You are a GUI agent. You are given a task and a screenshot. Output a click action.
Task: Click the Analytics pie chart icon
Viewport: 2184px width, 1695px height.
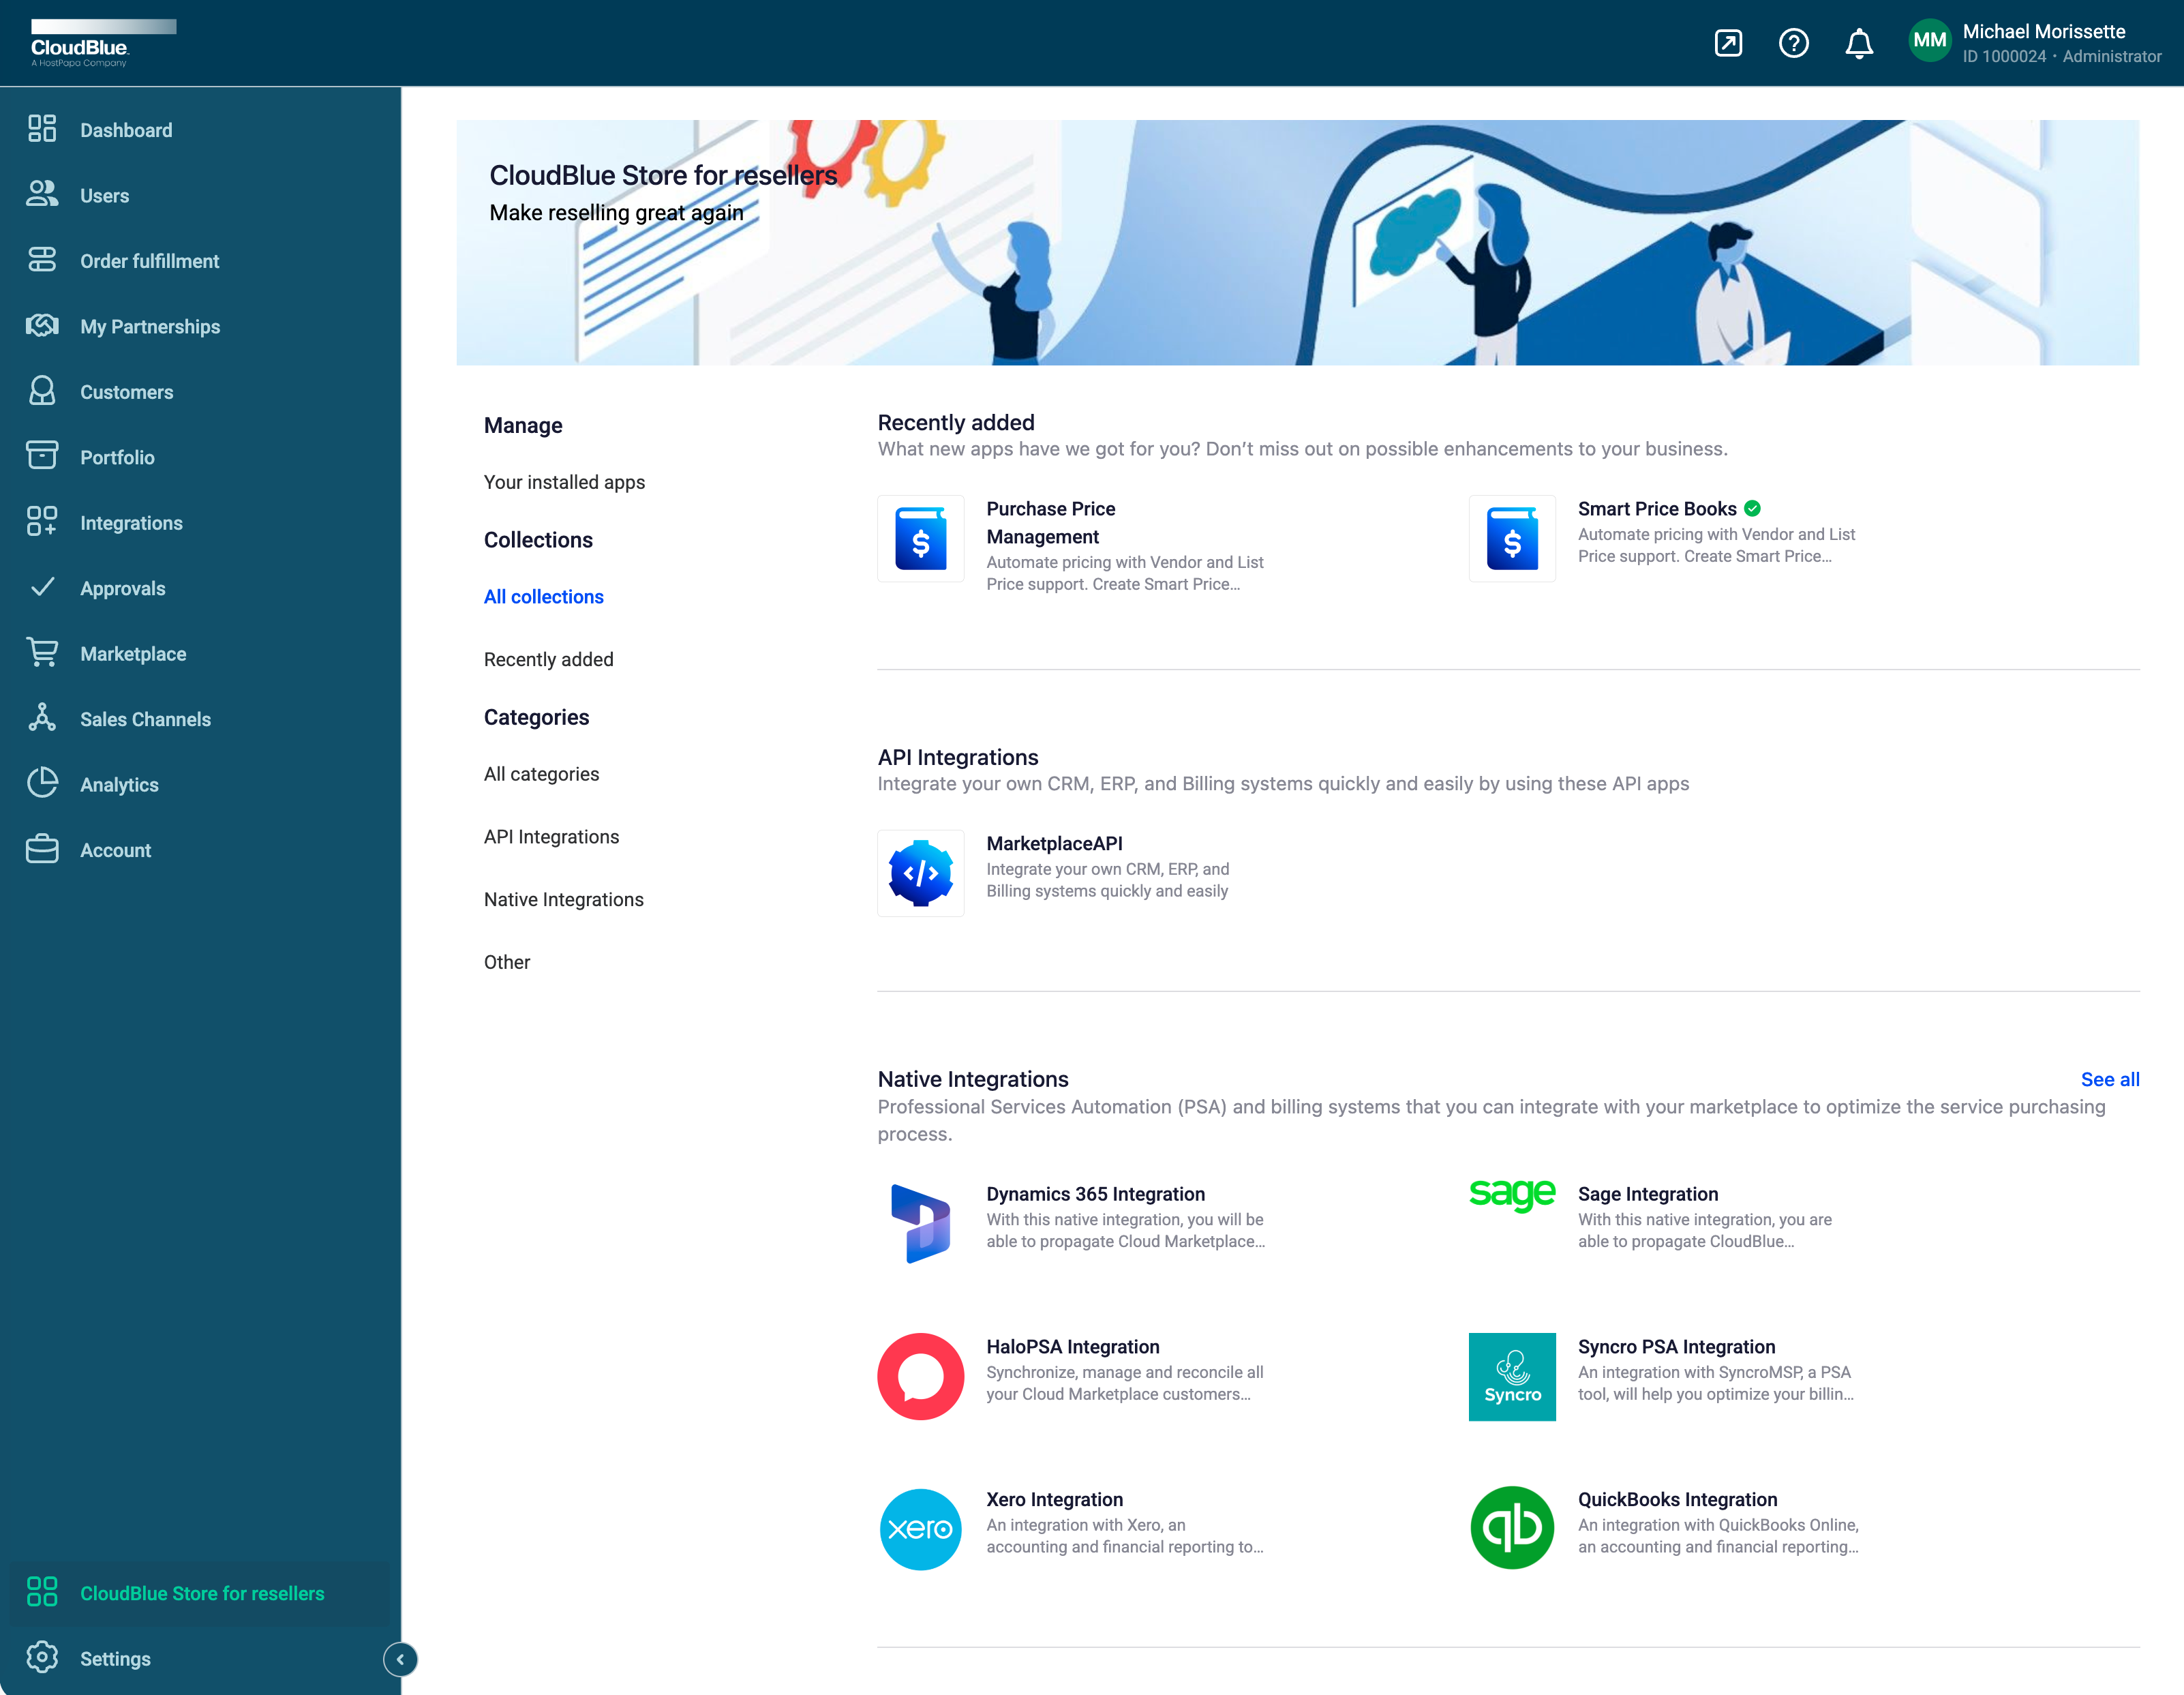42,784
